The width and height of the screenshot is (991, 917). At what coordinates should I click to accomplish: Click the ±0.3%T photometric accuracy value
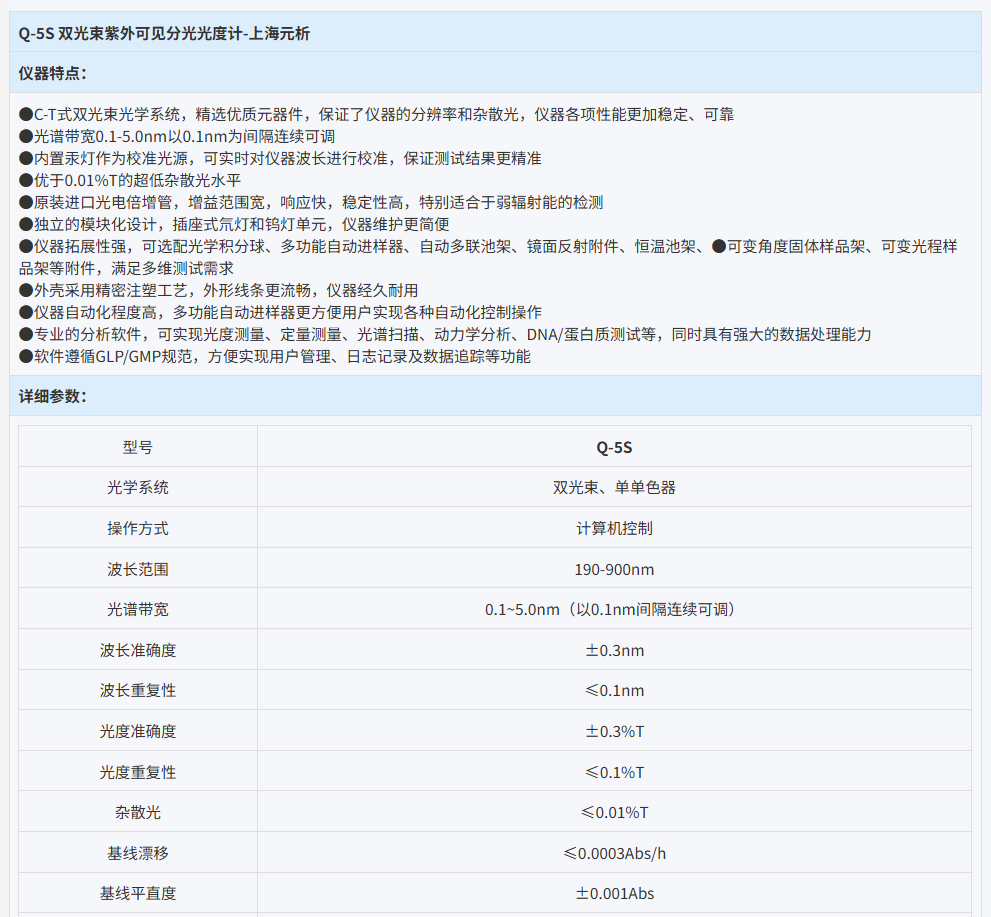[x=614, y=731]
